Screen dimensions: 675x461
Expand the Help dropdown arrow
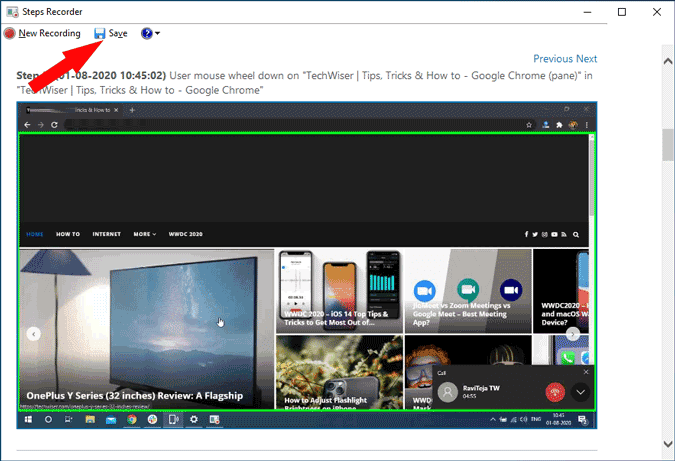(x=158, y=33)
